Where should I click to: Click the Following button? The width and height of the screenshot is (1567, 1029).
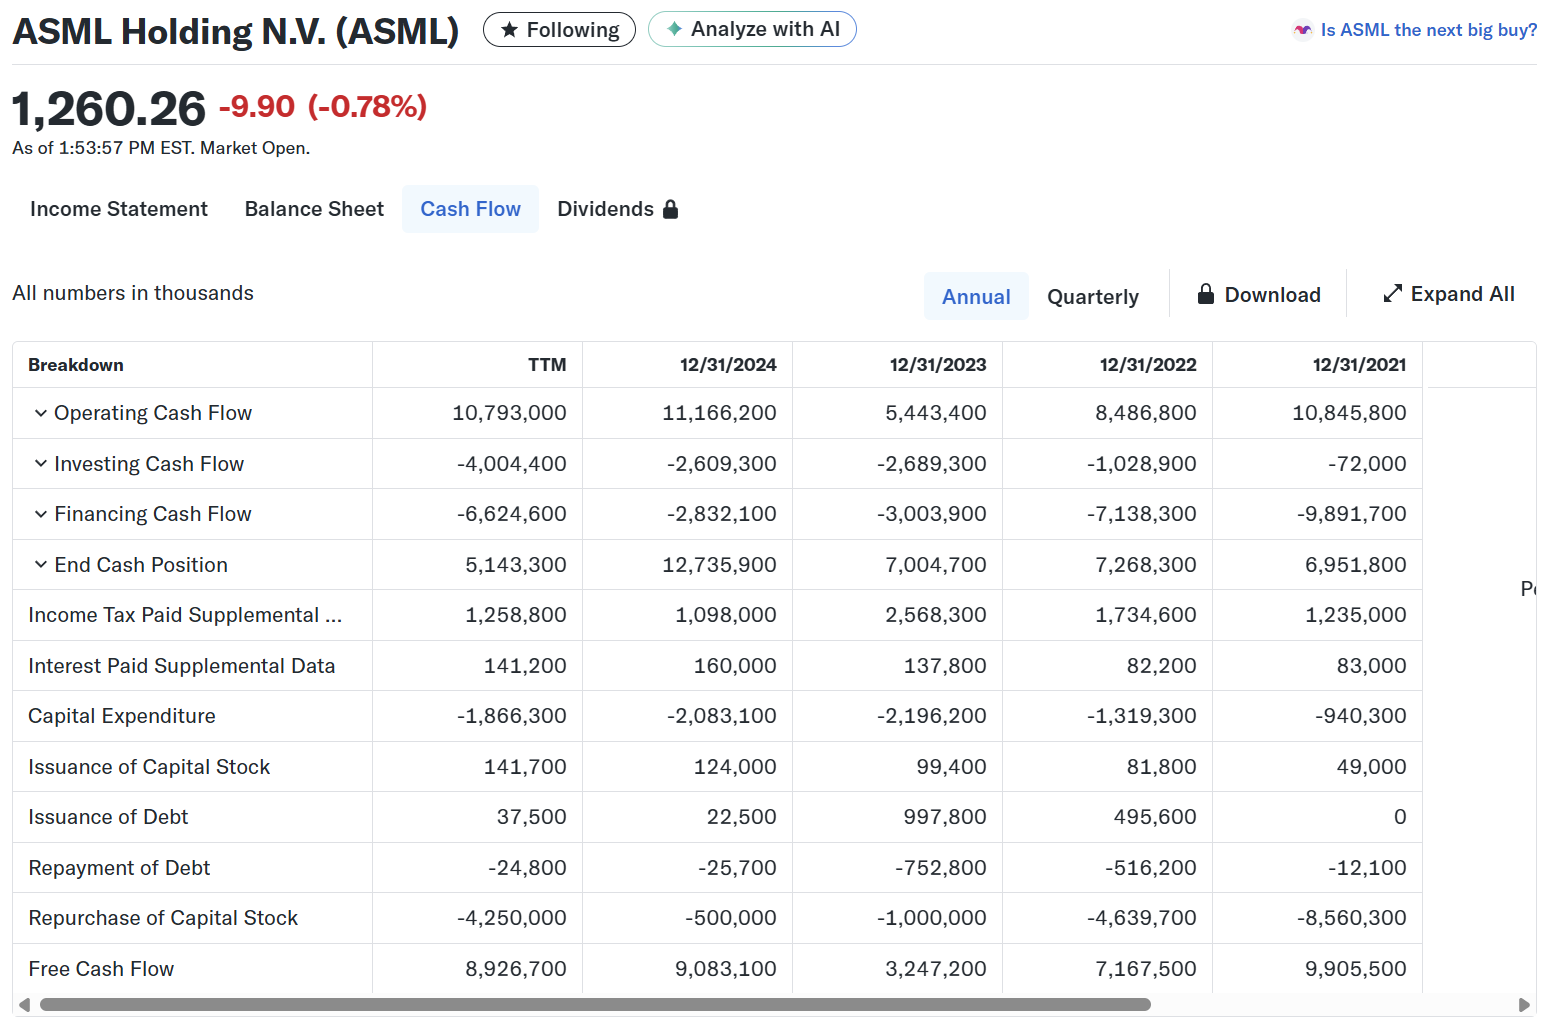coord(559,30)
